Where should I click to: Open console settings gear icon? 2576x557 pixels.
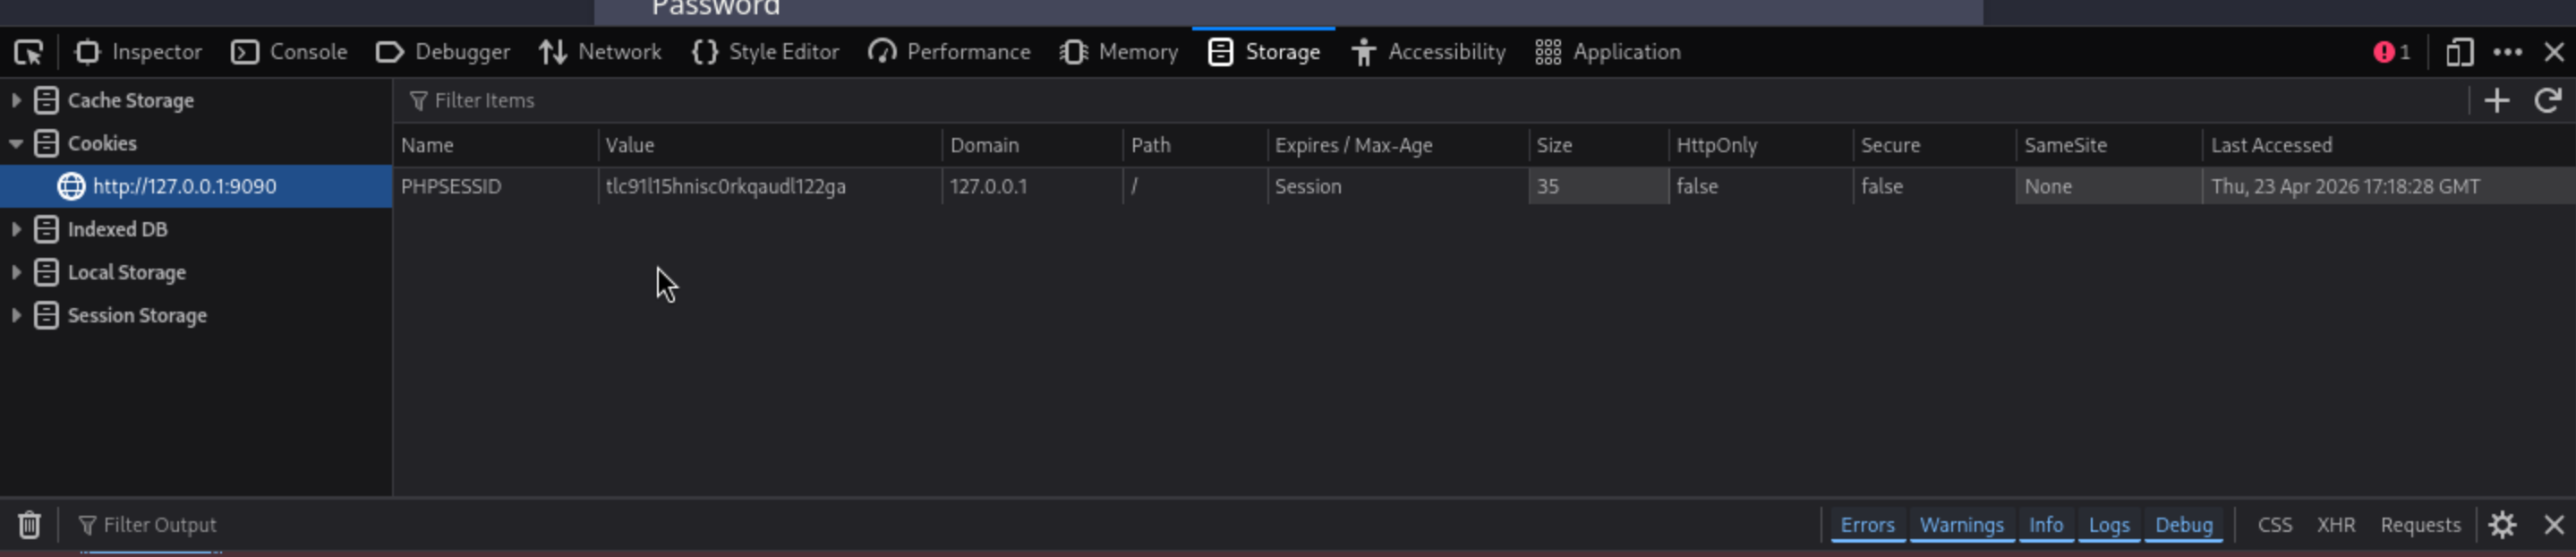coord(2502,524)
